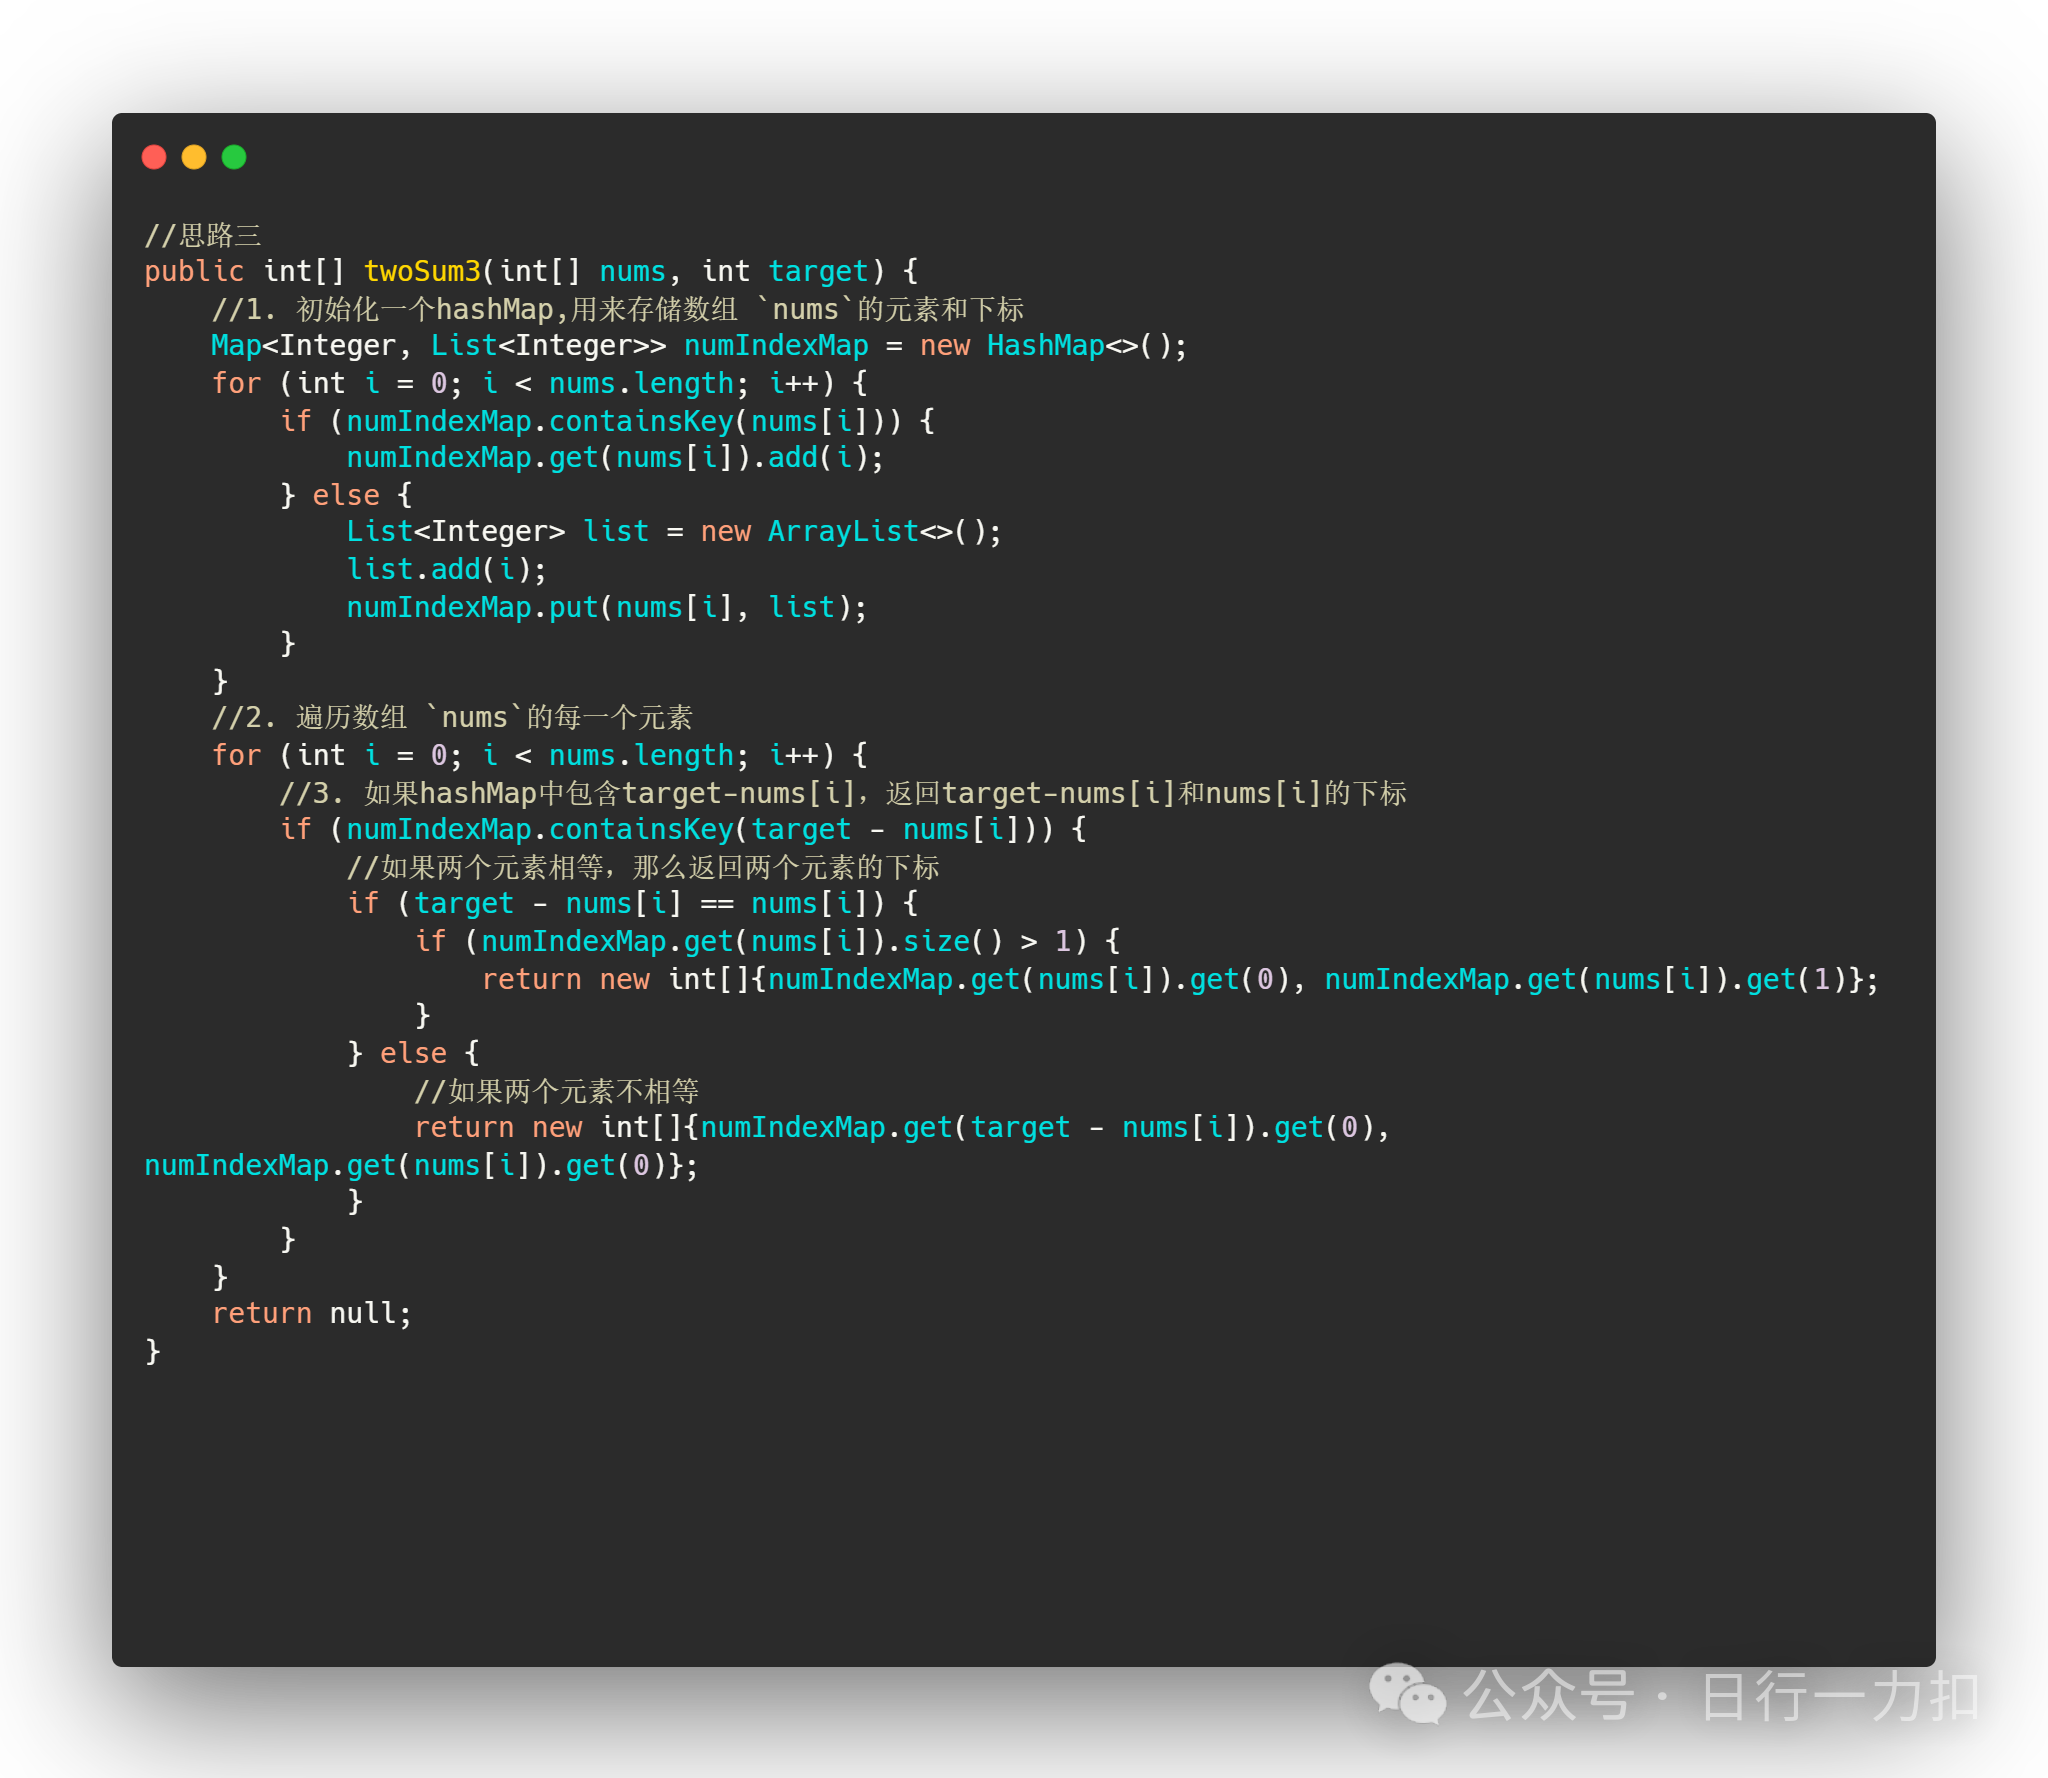Click 'List<Integer> list = new ArrayList<>();' line
The image size is (2048, 1778).
[x=674, y=532]
